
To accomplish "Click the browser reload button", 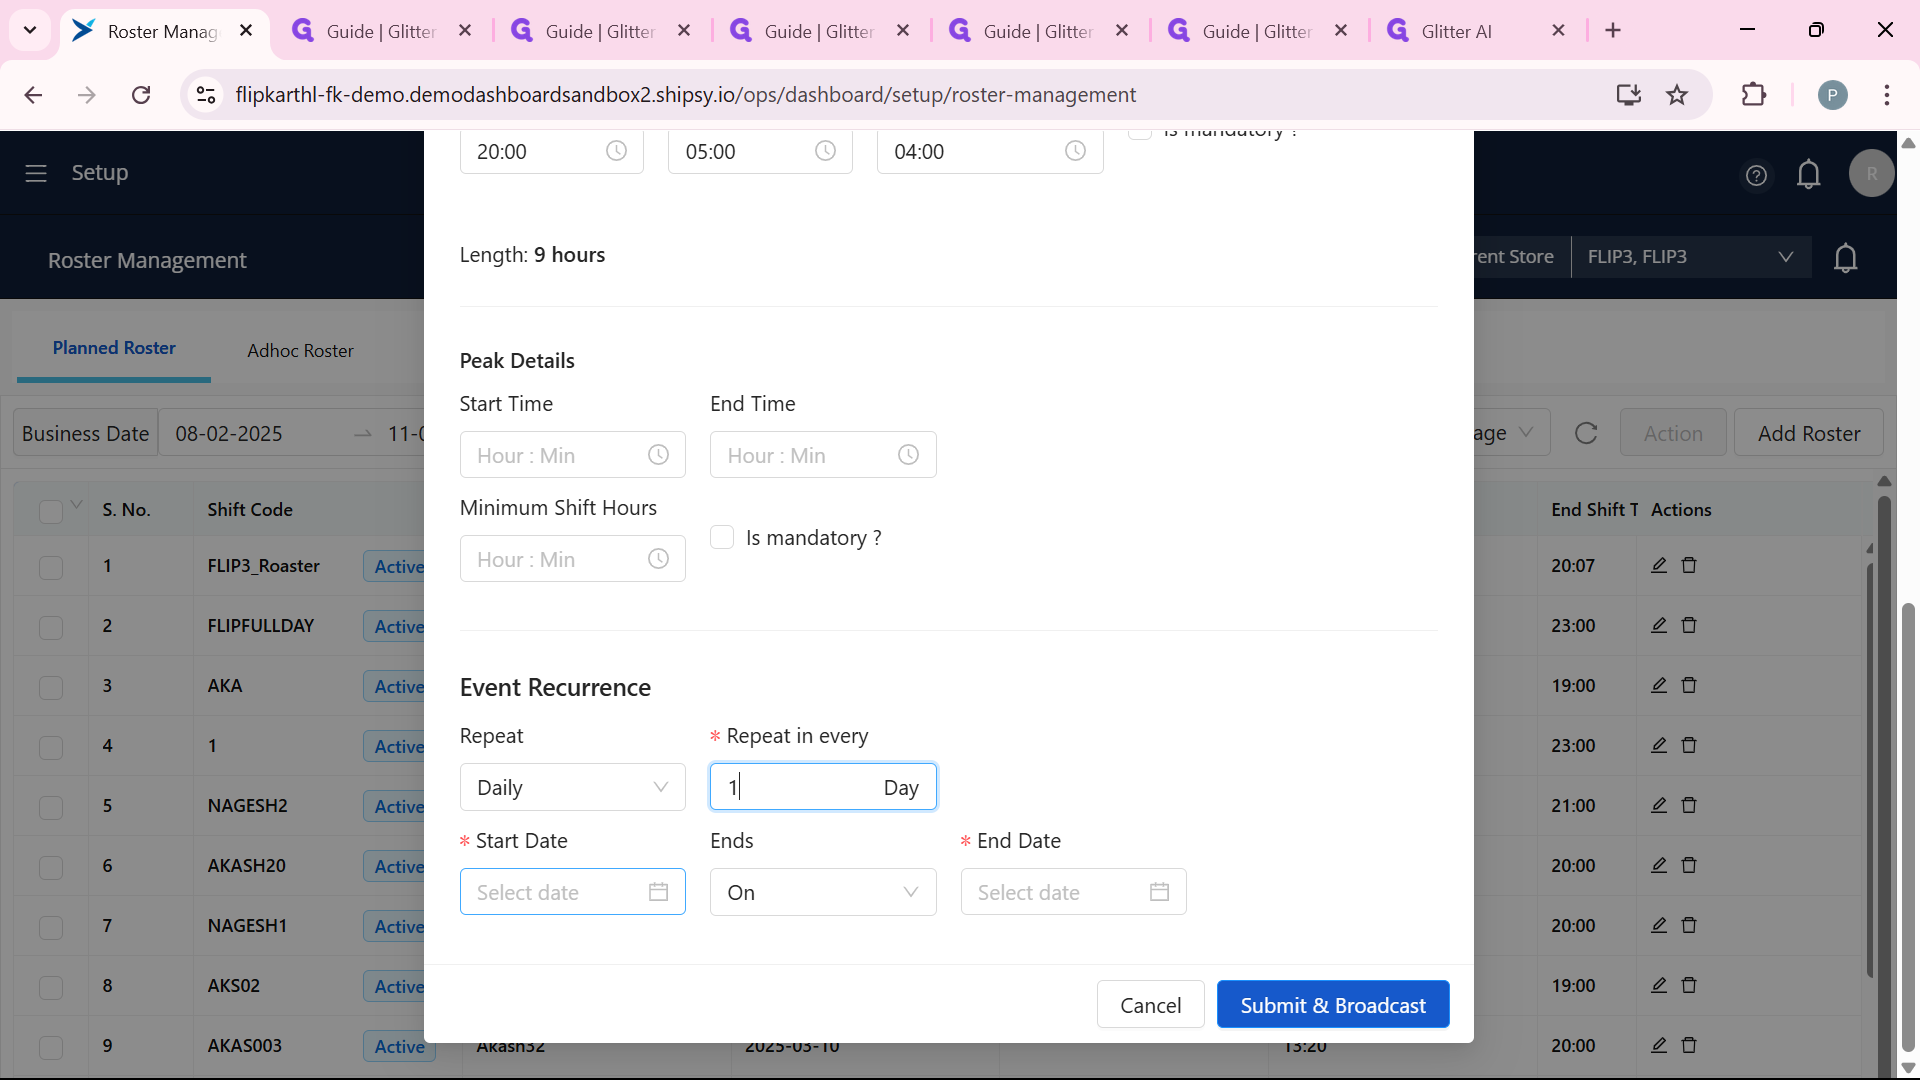I will click(141, 95).
